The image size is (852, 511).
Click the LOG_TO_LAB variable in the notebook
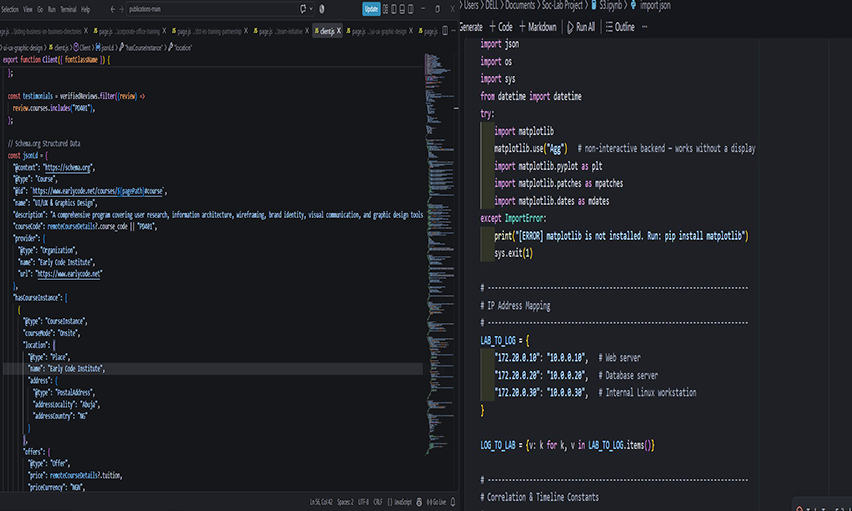(x=498, y=445)
